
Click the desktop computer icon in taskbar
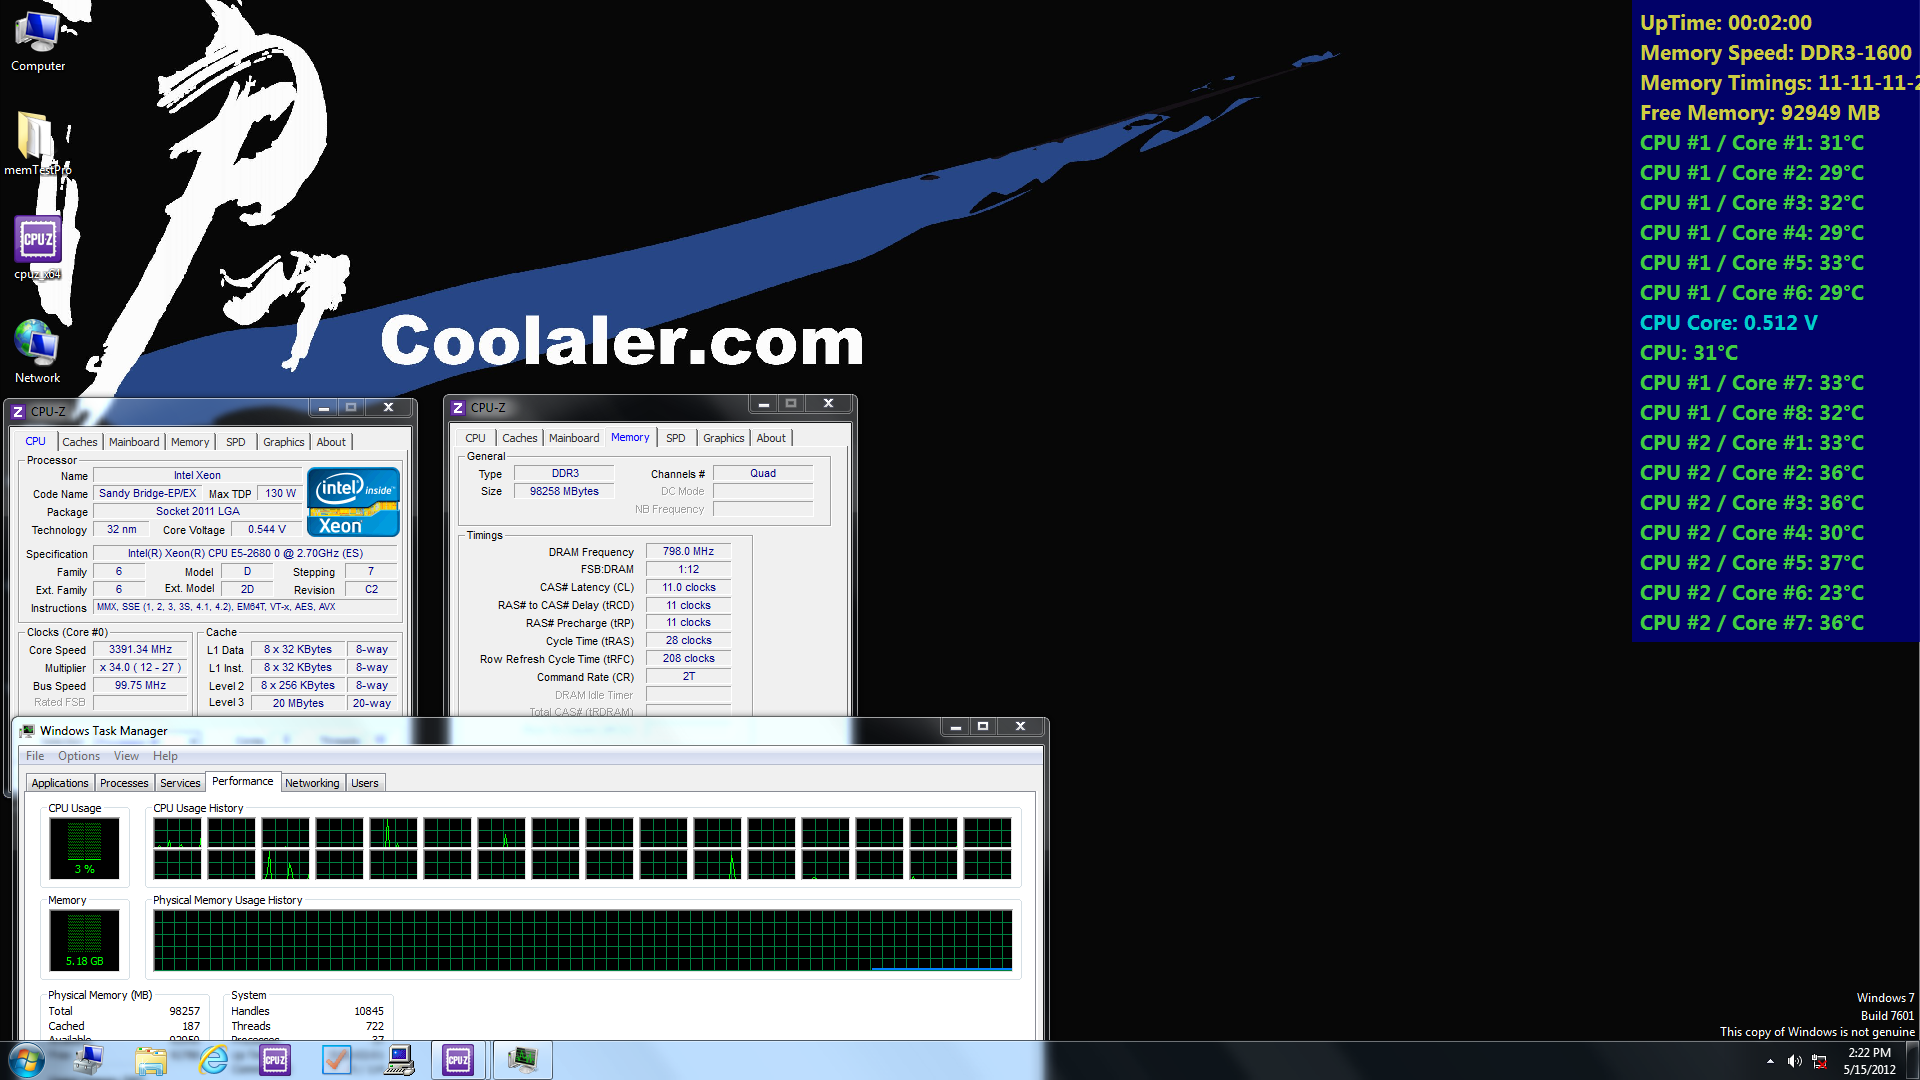[399, 1060]
